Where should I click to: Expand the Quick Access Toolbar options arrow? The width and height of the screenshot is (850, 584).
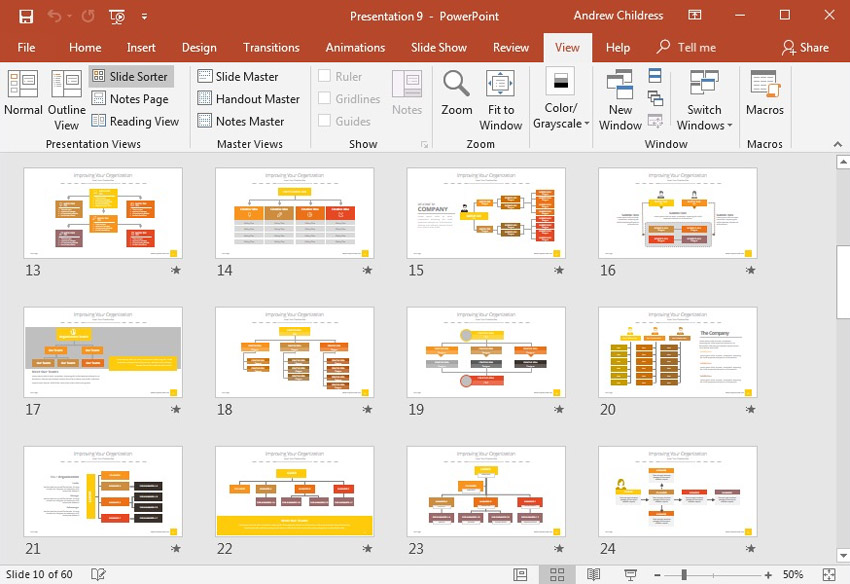(x=143, y=16)
